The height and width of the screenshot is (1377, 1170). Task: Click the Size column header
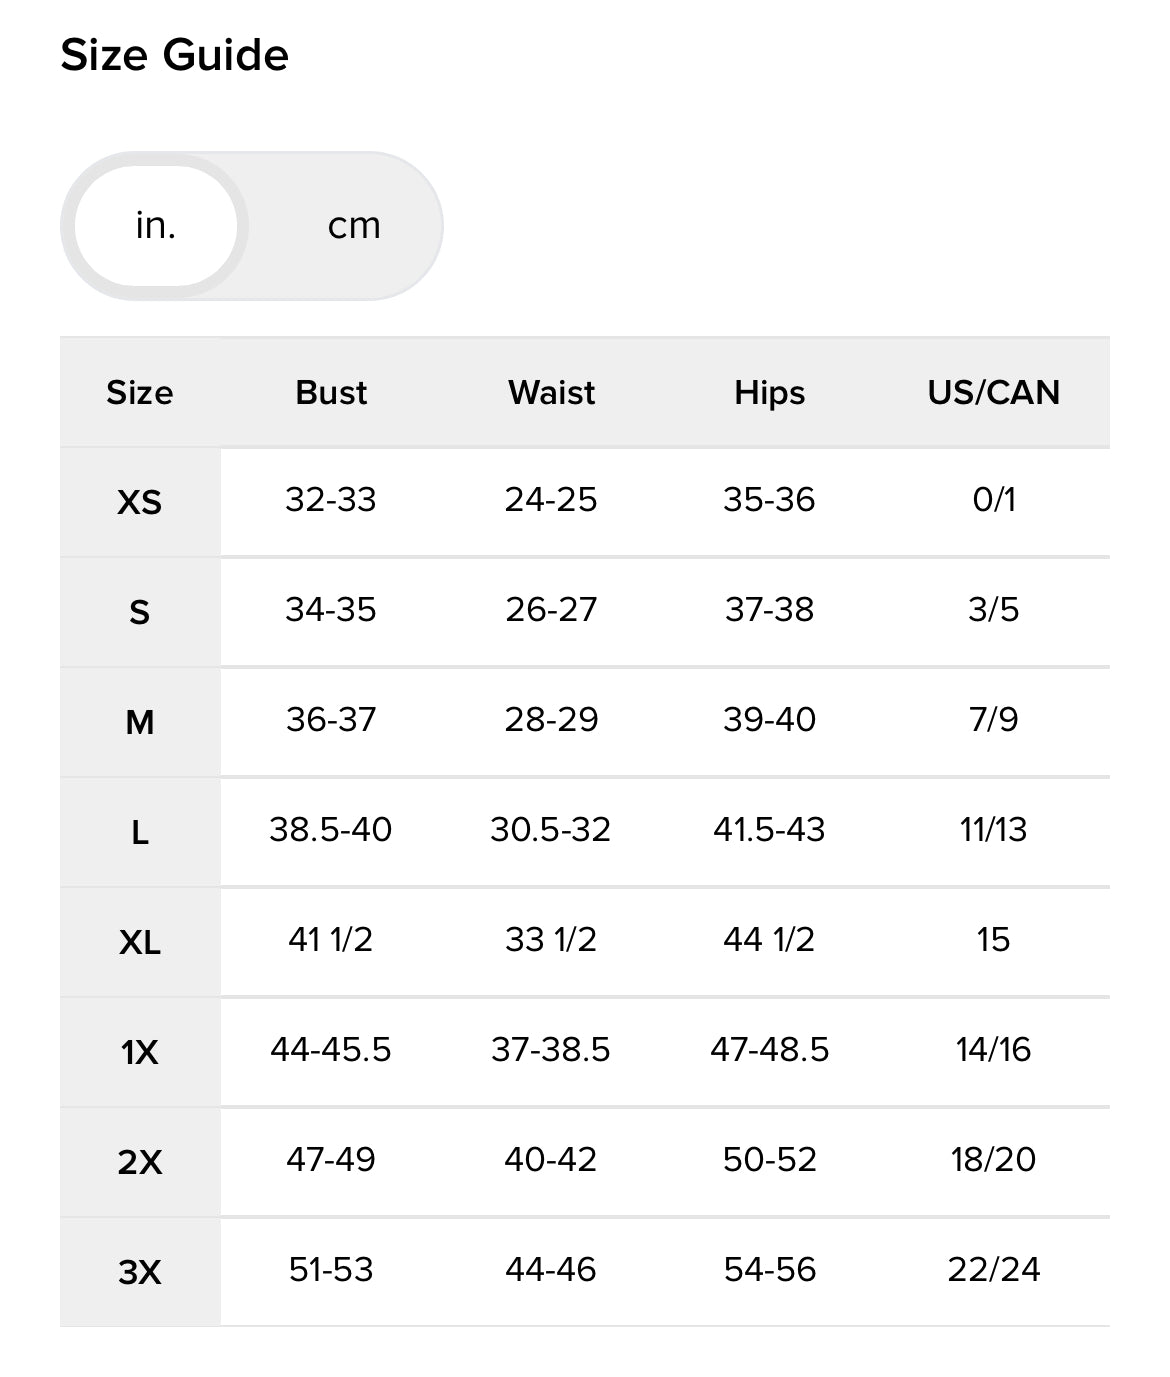[140, 392]
